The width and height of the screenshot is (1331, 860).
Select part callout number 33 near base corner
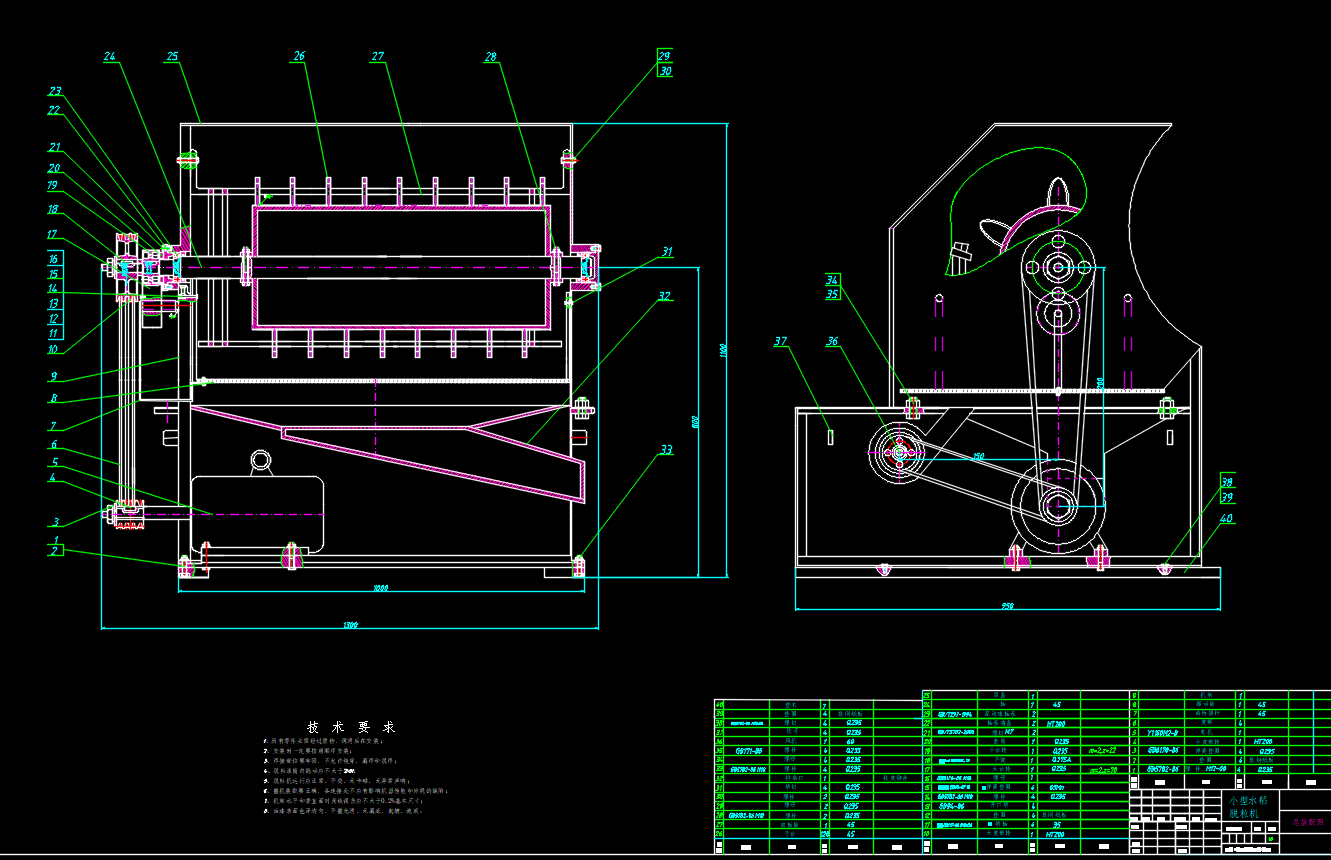666,451
